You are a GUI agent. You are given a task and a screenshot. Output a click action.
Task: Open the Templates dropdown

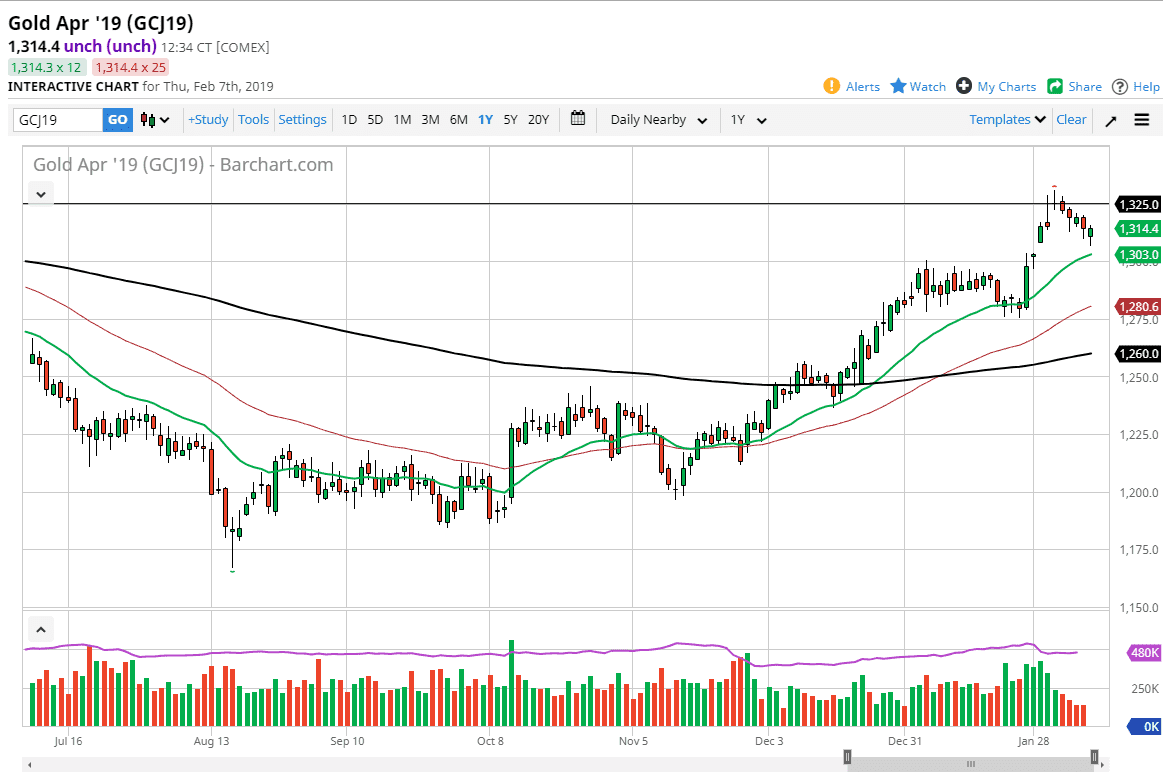[1007, 120]
